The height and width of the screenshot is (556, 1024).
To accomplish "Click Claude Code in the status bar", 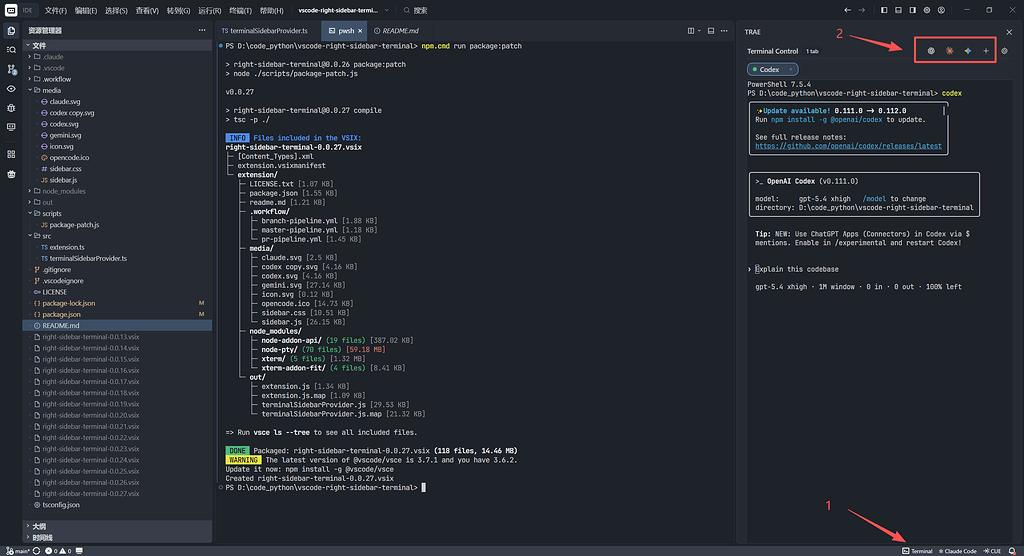I will click(957, 551).
